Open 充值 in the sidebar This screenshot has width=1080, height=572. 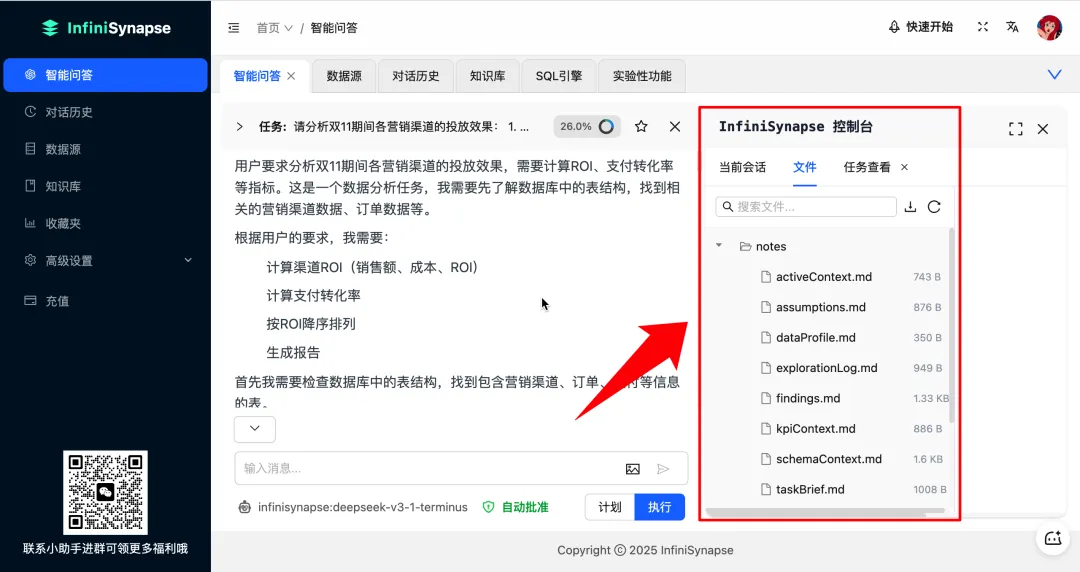(105, 300)
